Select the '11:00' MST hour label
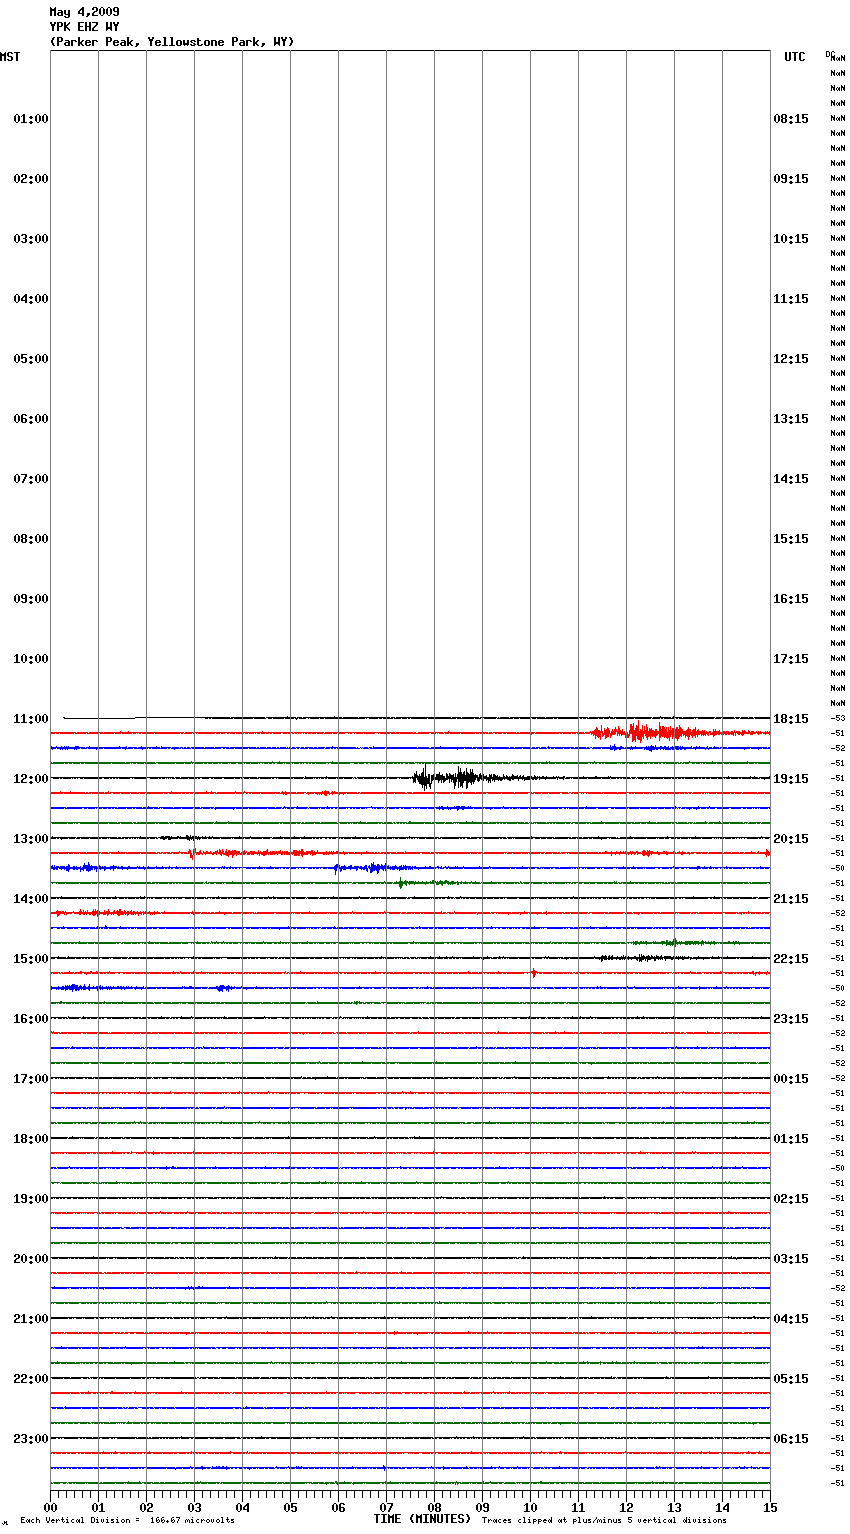This screenshot has width=850, height=1534. [31, 719]
